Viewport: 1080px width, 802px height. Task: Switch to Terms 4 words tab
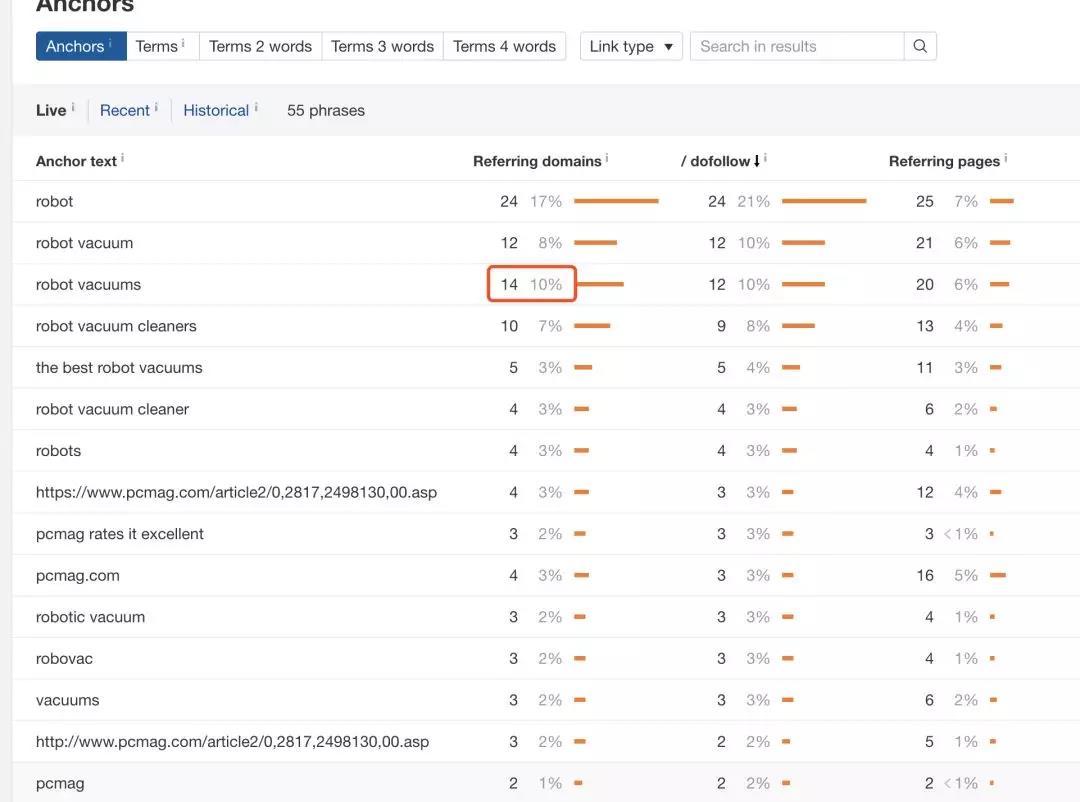coord(504,46)
